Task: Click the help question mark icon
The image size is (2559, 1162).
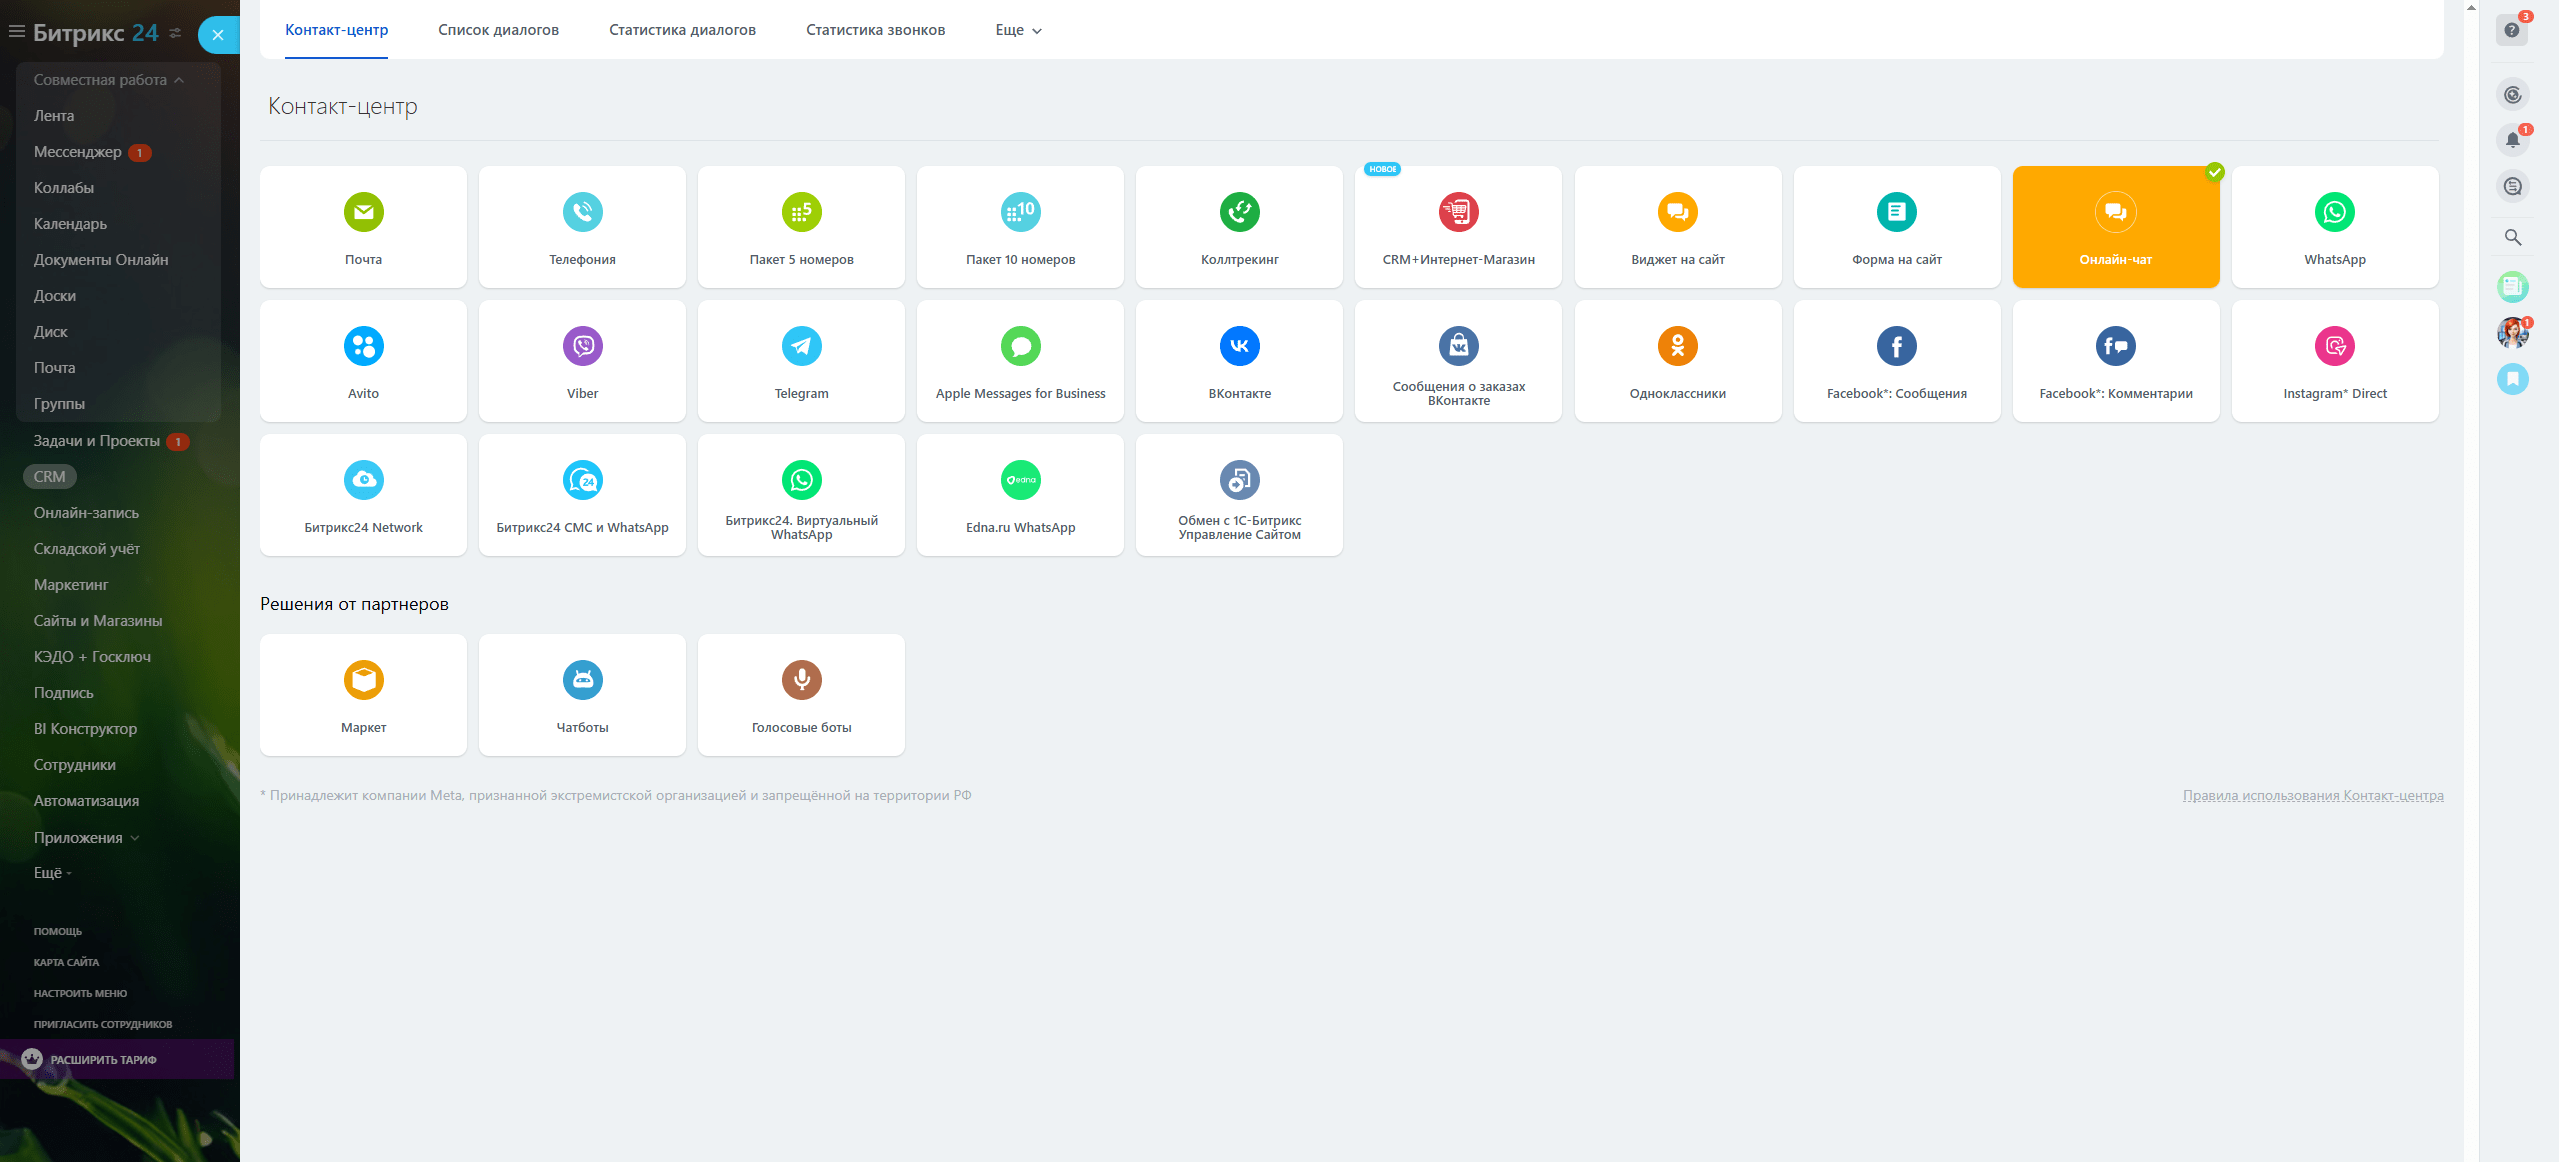Action: pos(2512,30)
